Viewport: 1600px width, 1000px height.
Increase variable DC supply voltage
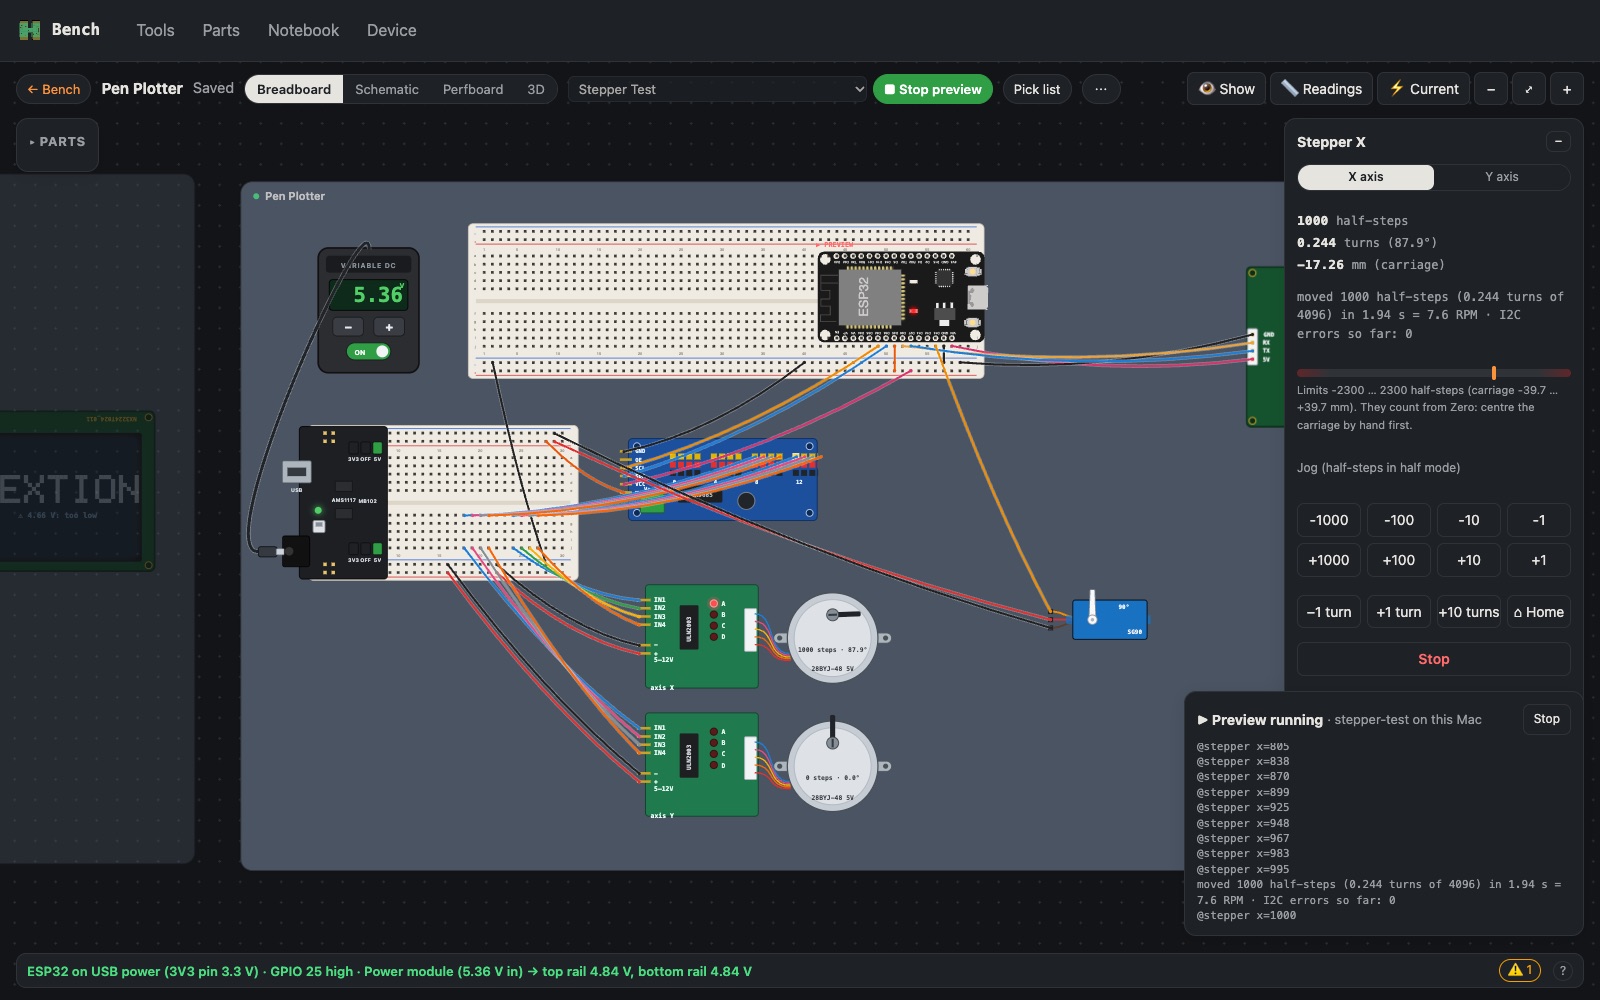[389, 327]
